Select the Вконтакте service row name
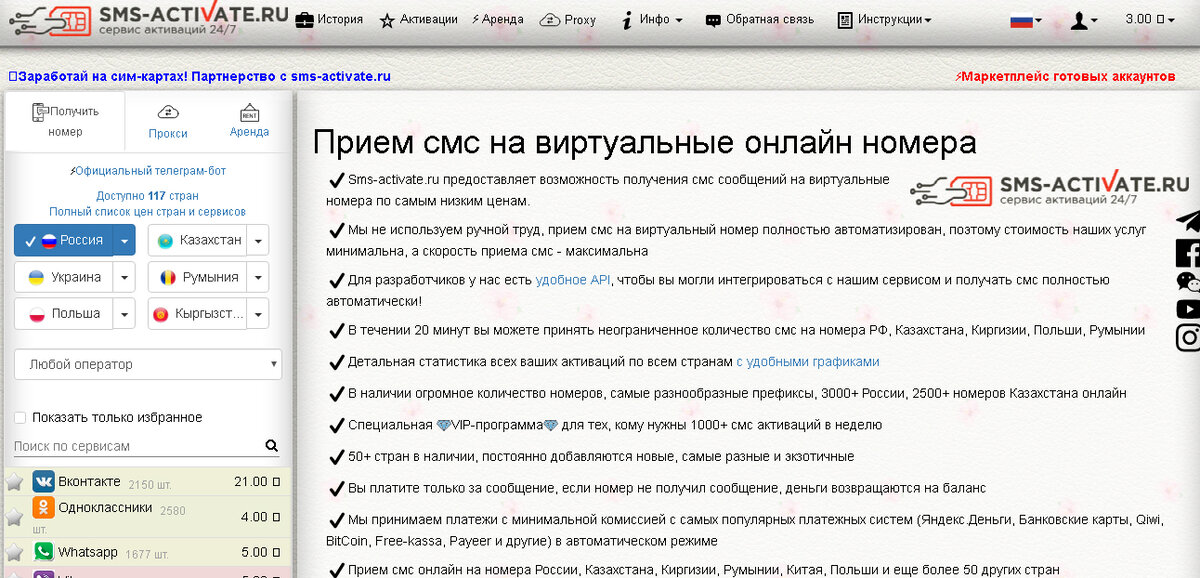1200x578 pixels. (x=89, y=481)
